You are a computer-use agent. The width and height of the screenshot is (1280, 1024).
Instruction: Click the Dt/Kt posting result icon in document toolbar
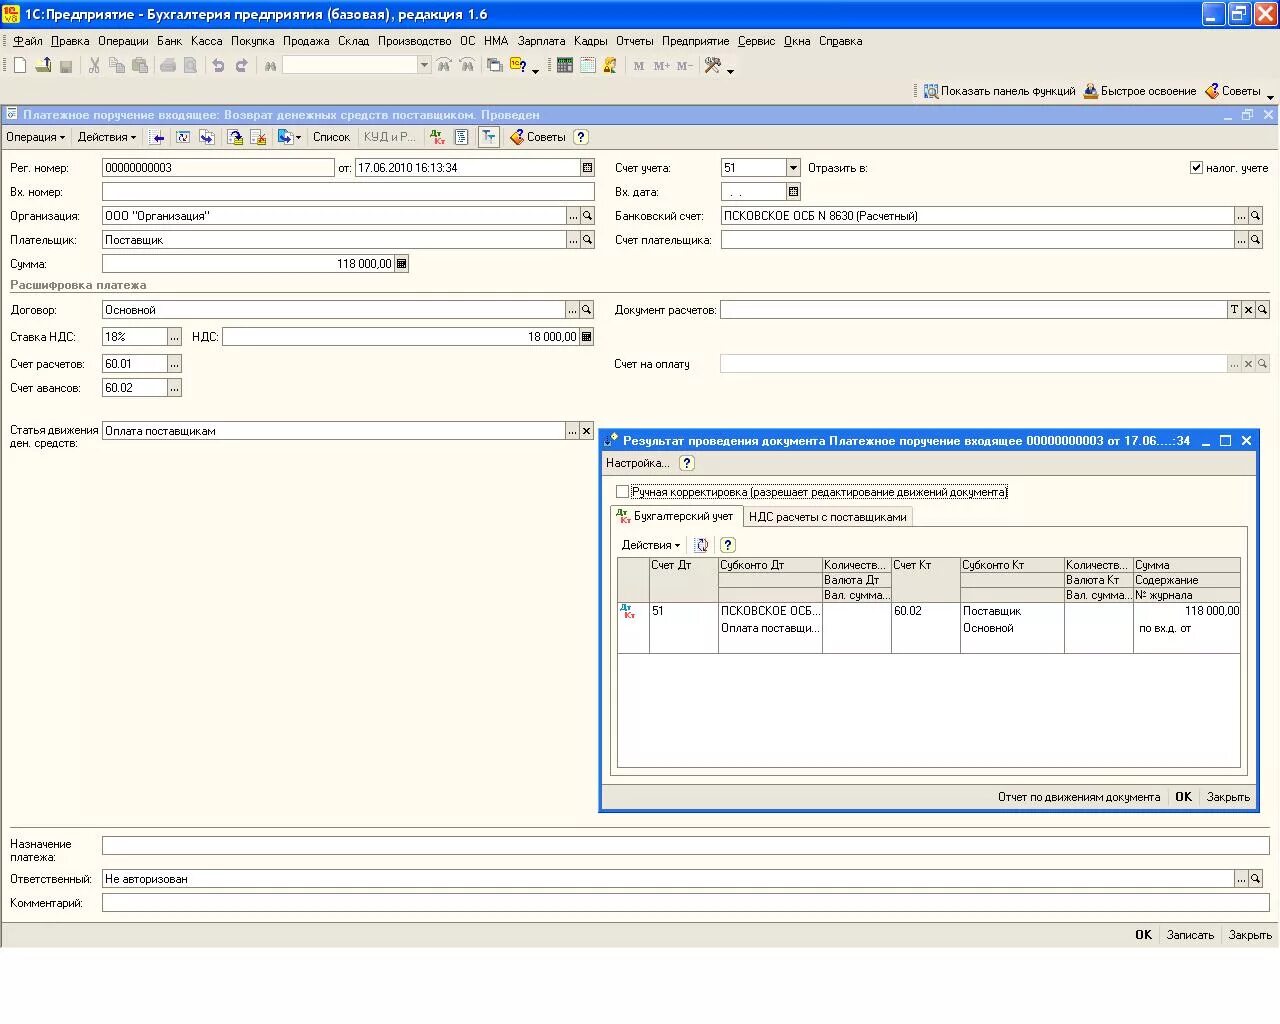click(437, 137)
